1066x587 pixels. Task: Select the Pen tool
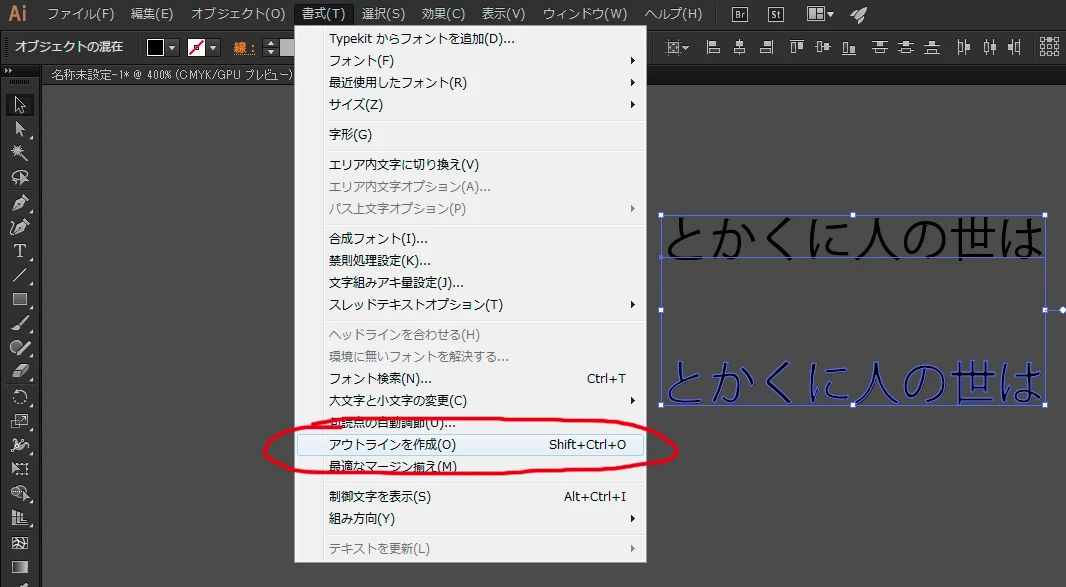pyautogui.click(x=20, y=203)
